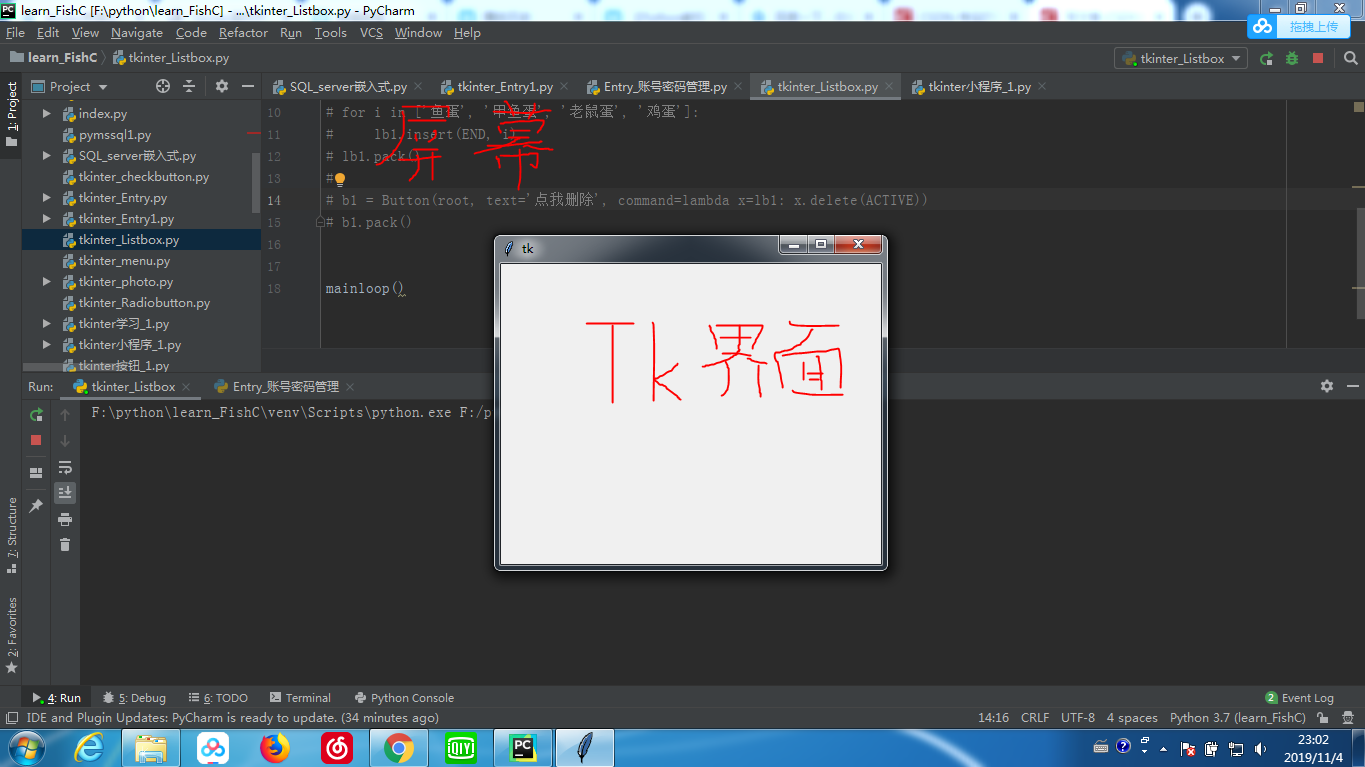Open Project panel settings gear
Image resolution: width=1365 pixels, height=767 pixels.
[222, 86]
